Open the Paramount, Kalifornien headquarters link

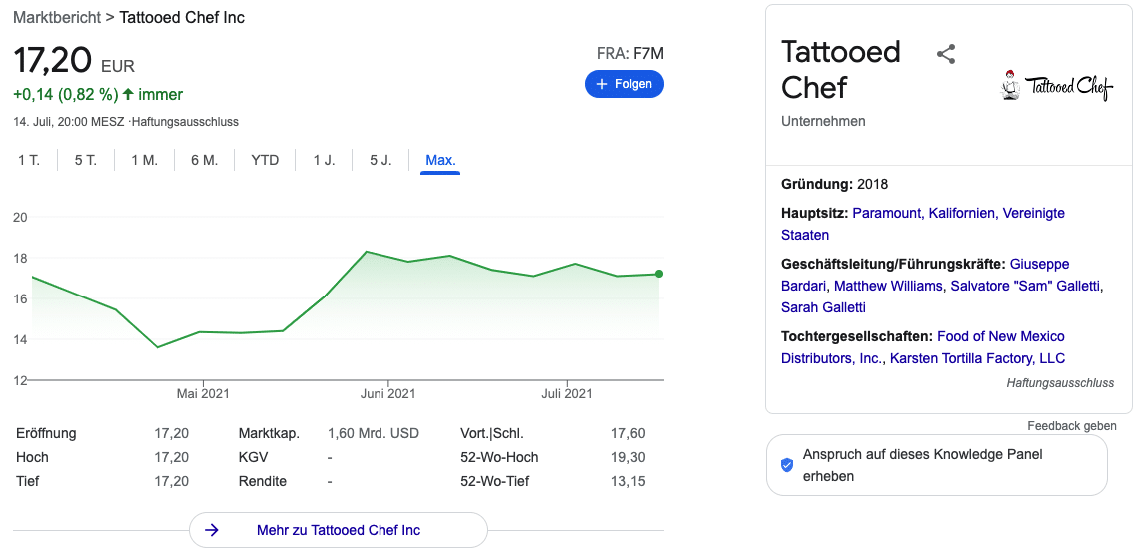(923, 224)
